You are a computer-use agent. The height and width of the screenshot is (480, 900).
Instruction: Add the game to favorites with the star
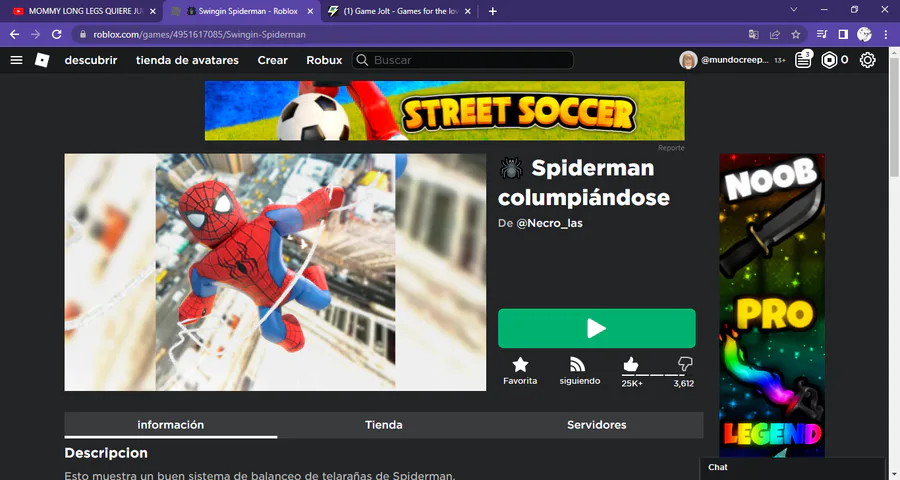pyautogui.click(x=520, y=365)
